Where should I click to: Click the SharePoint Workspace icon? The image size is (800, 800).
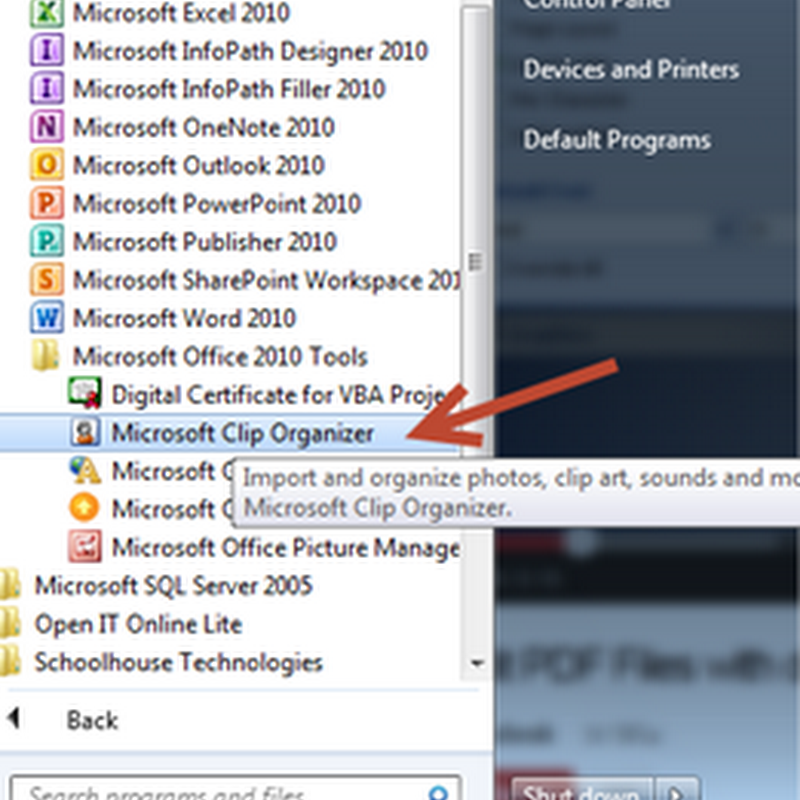pyautogui.click(x=46, y=279)
